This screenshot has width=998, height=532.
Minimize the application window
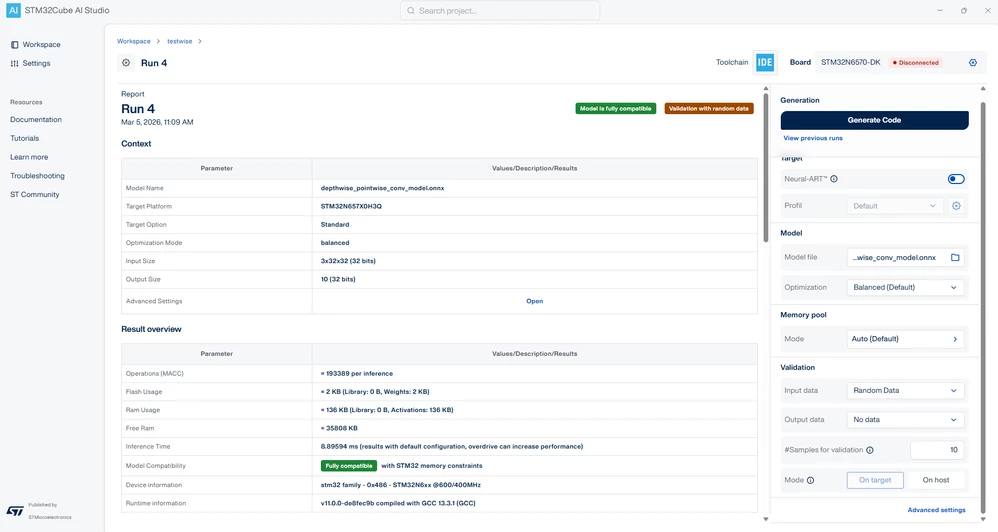pos(940,10)
